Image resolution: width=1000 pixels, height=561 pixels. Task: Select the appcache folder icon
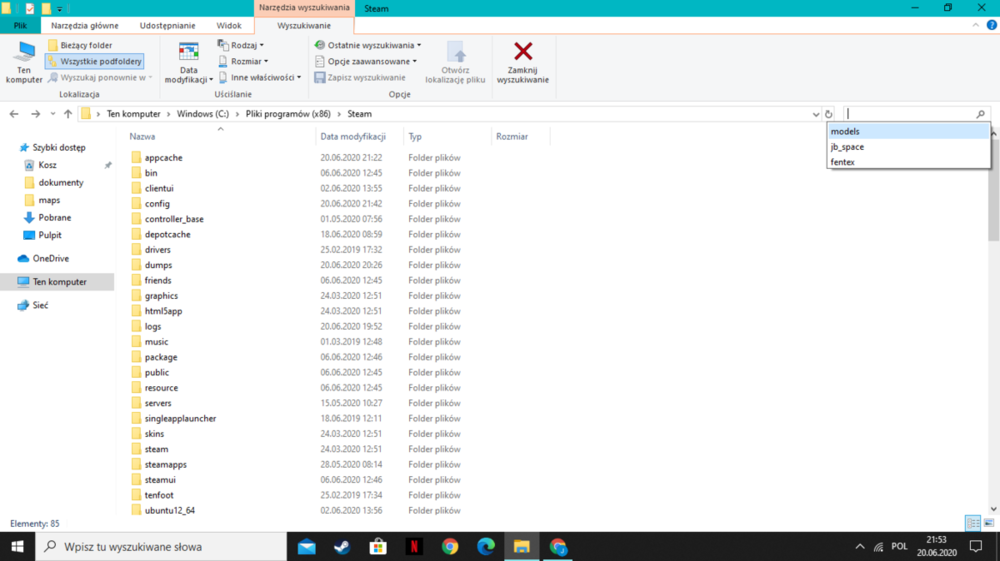136,157
